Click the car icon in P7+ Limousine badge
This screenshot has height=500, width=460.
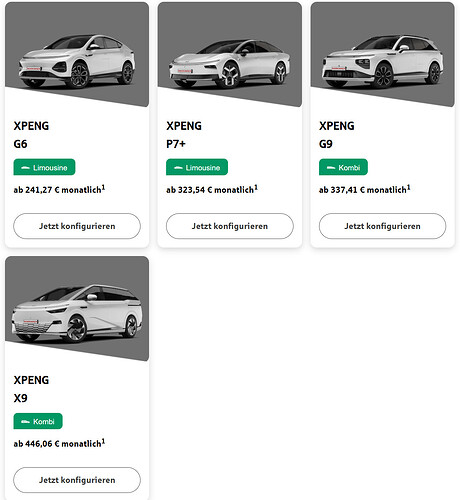(178, 168)
